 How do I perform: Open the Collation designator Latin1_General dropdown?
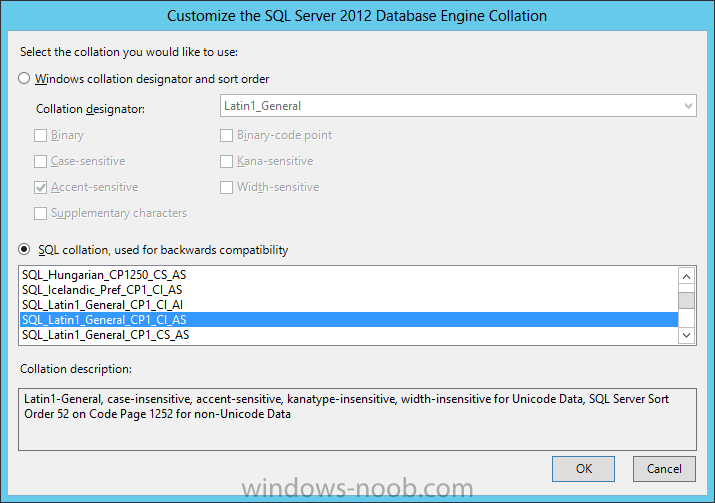458,106
